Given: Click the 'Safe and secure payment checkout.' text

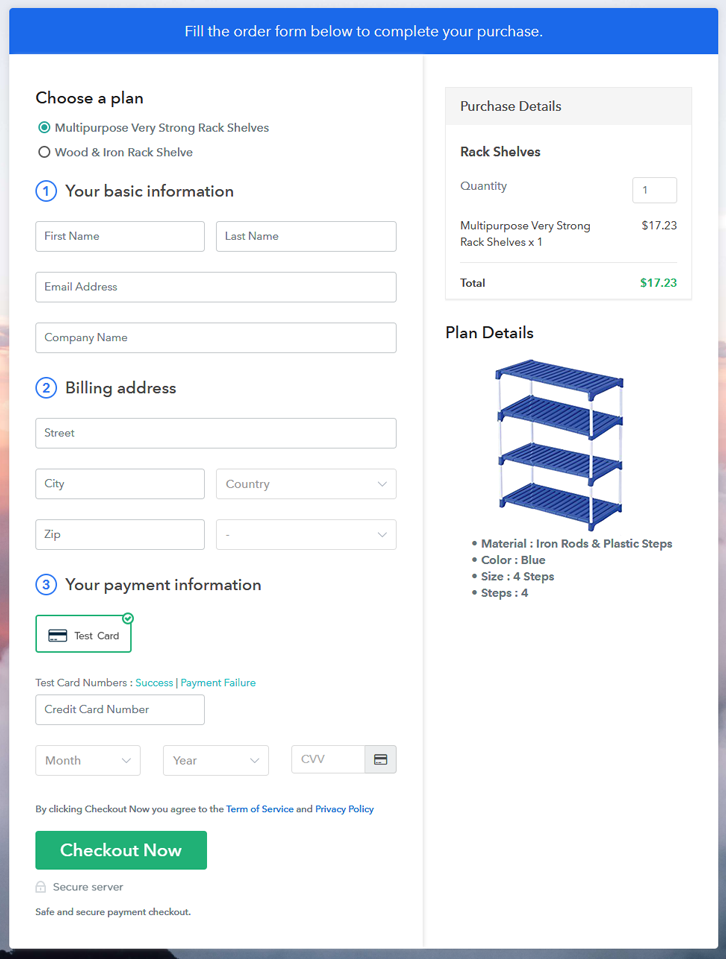Looking at the screenshot, I should (x=113, y=912).
